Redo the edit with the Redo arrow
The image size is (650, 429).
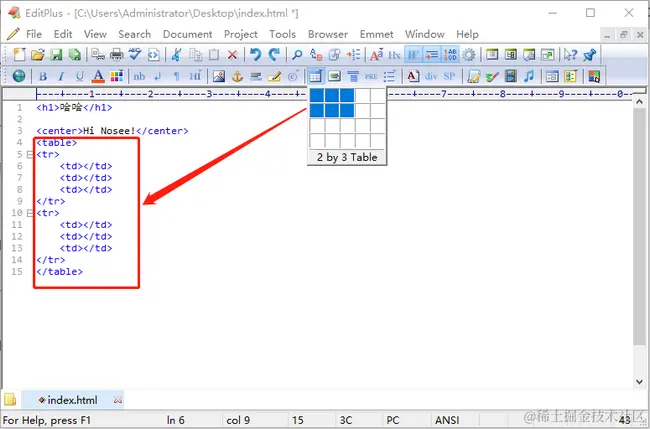[274, 54]
